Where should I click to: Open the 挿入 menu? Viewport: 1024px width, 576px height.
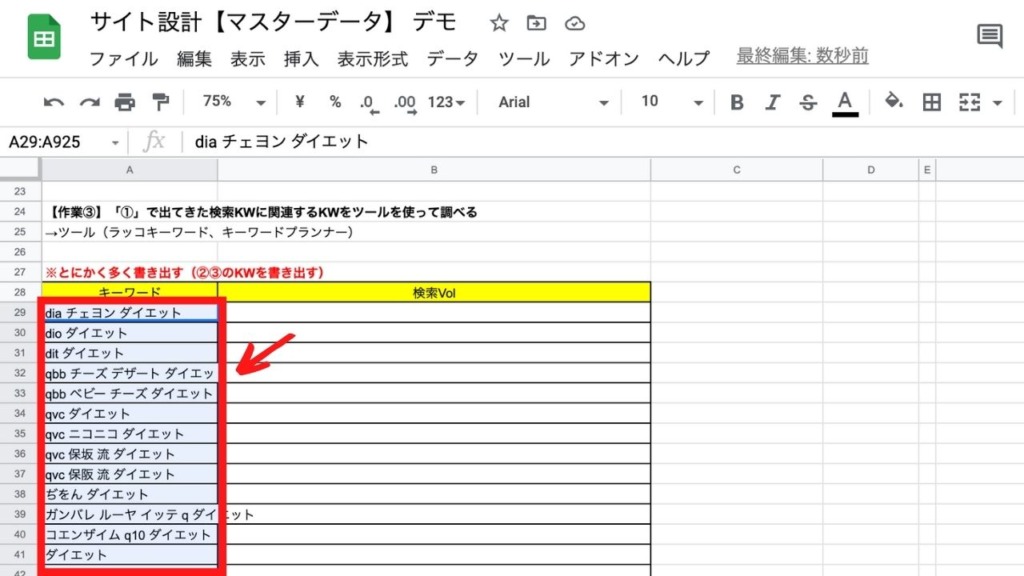coord(301,59)
